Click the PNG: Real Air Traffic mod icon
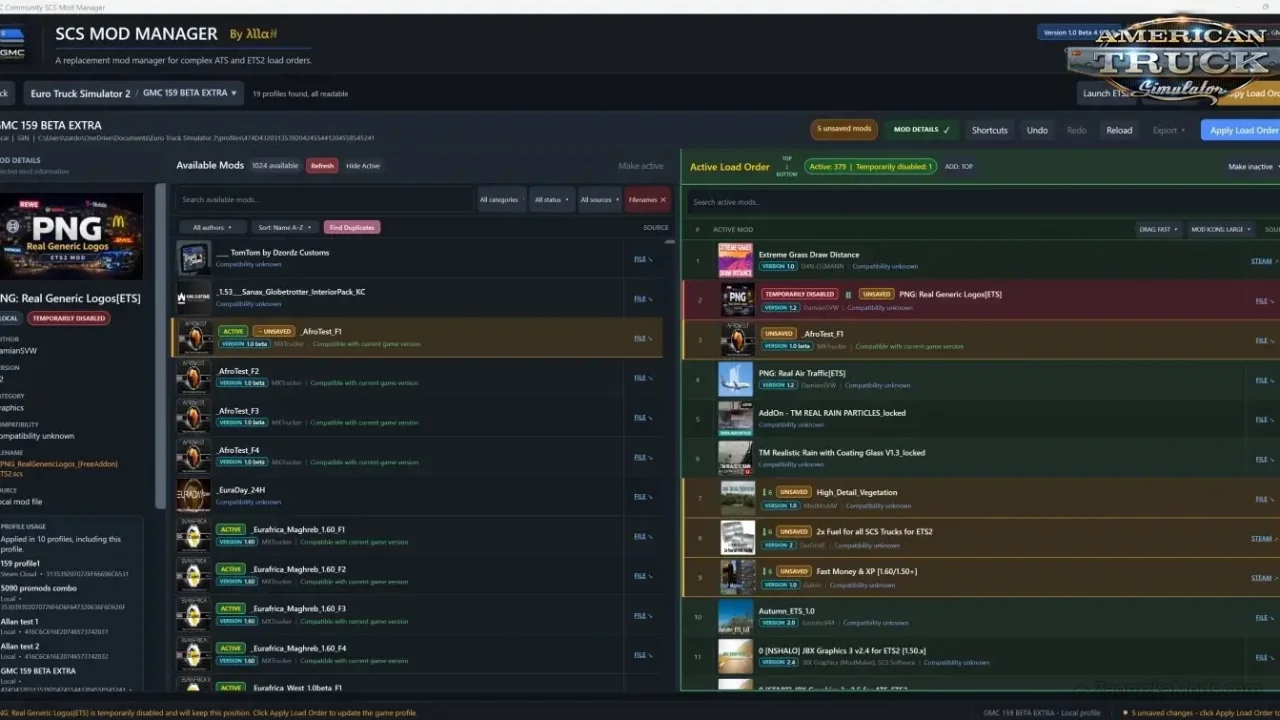 735,379
